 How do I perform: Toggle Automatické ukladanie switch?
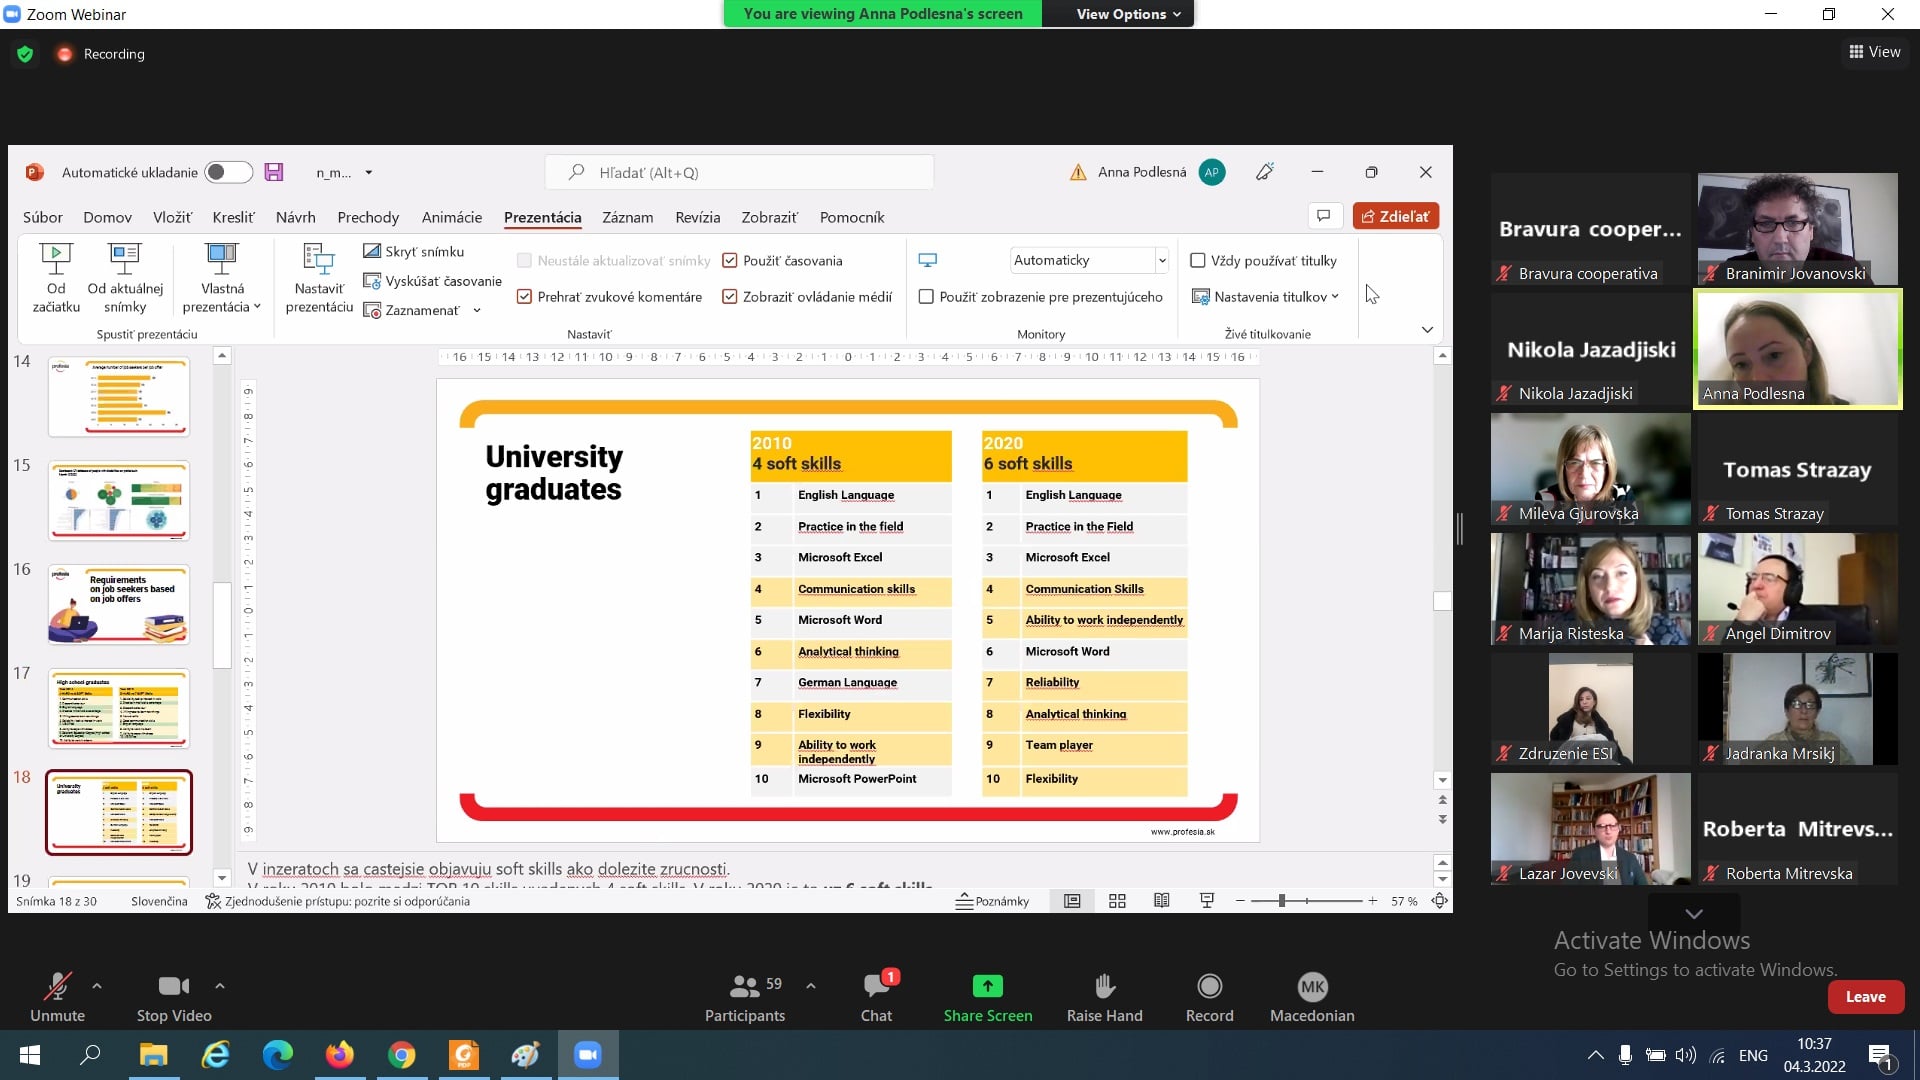coord(228,172)
